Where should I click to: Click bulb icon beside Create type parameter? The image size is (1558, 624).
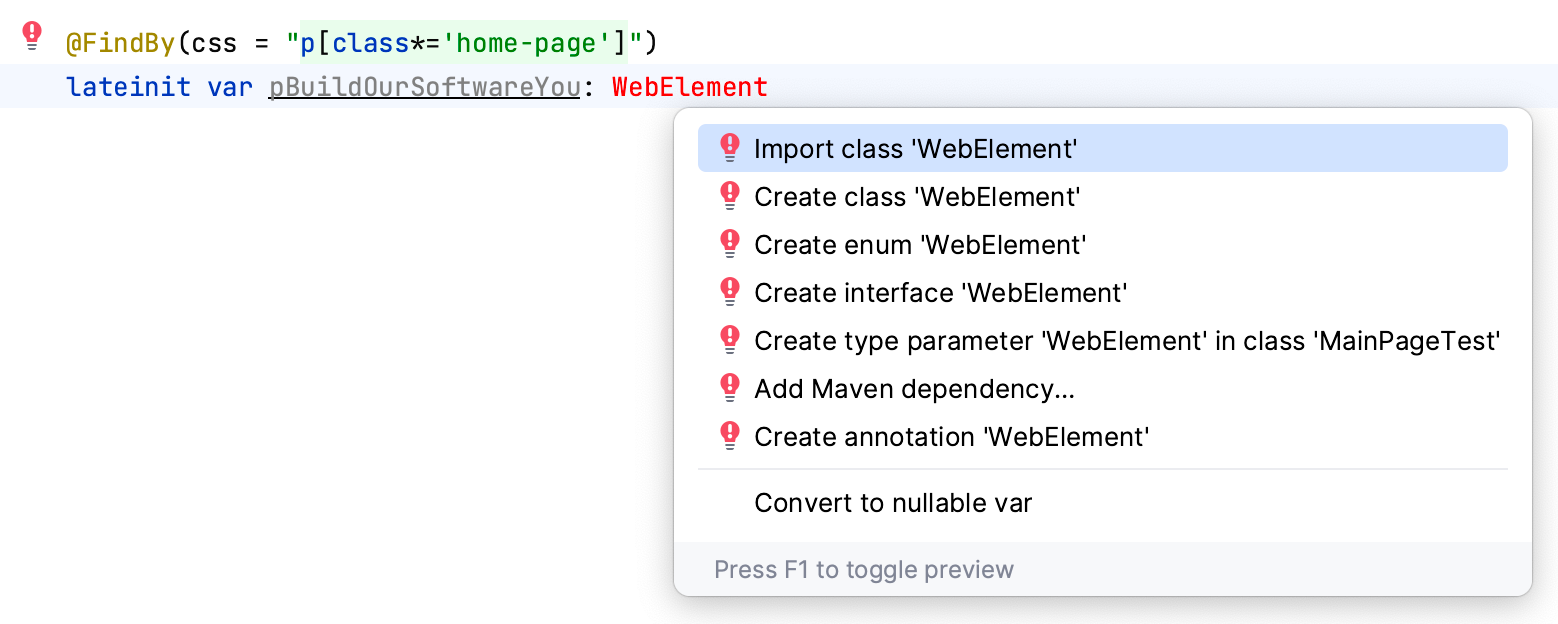pyautogui.click(x=730, y=340)
